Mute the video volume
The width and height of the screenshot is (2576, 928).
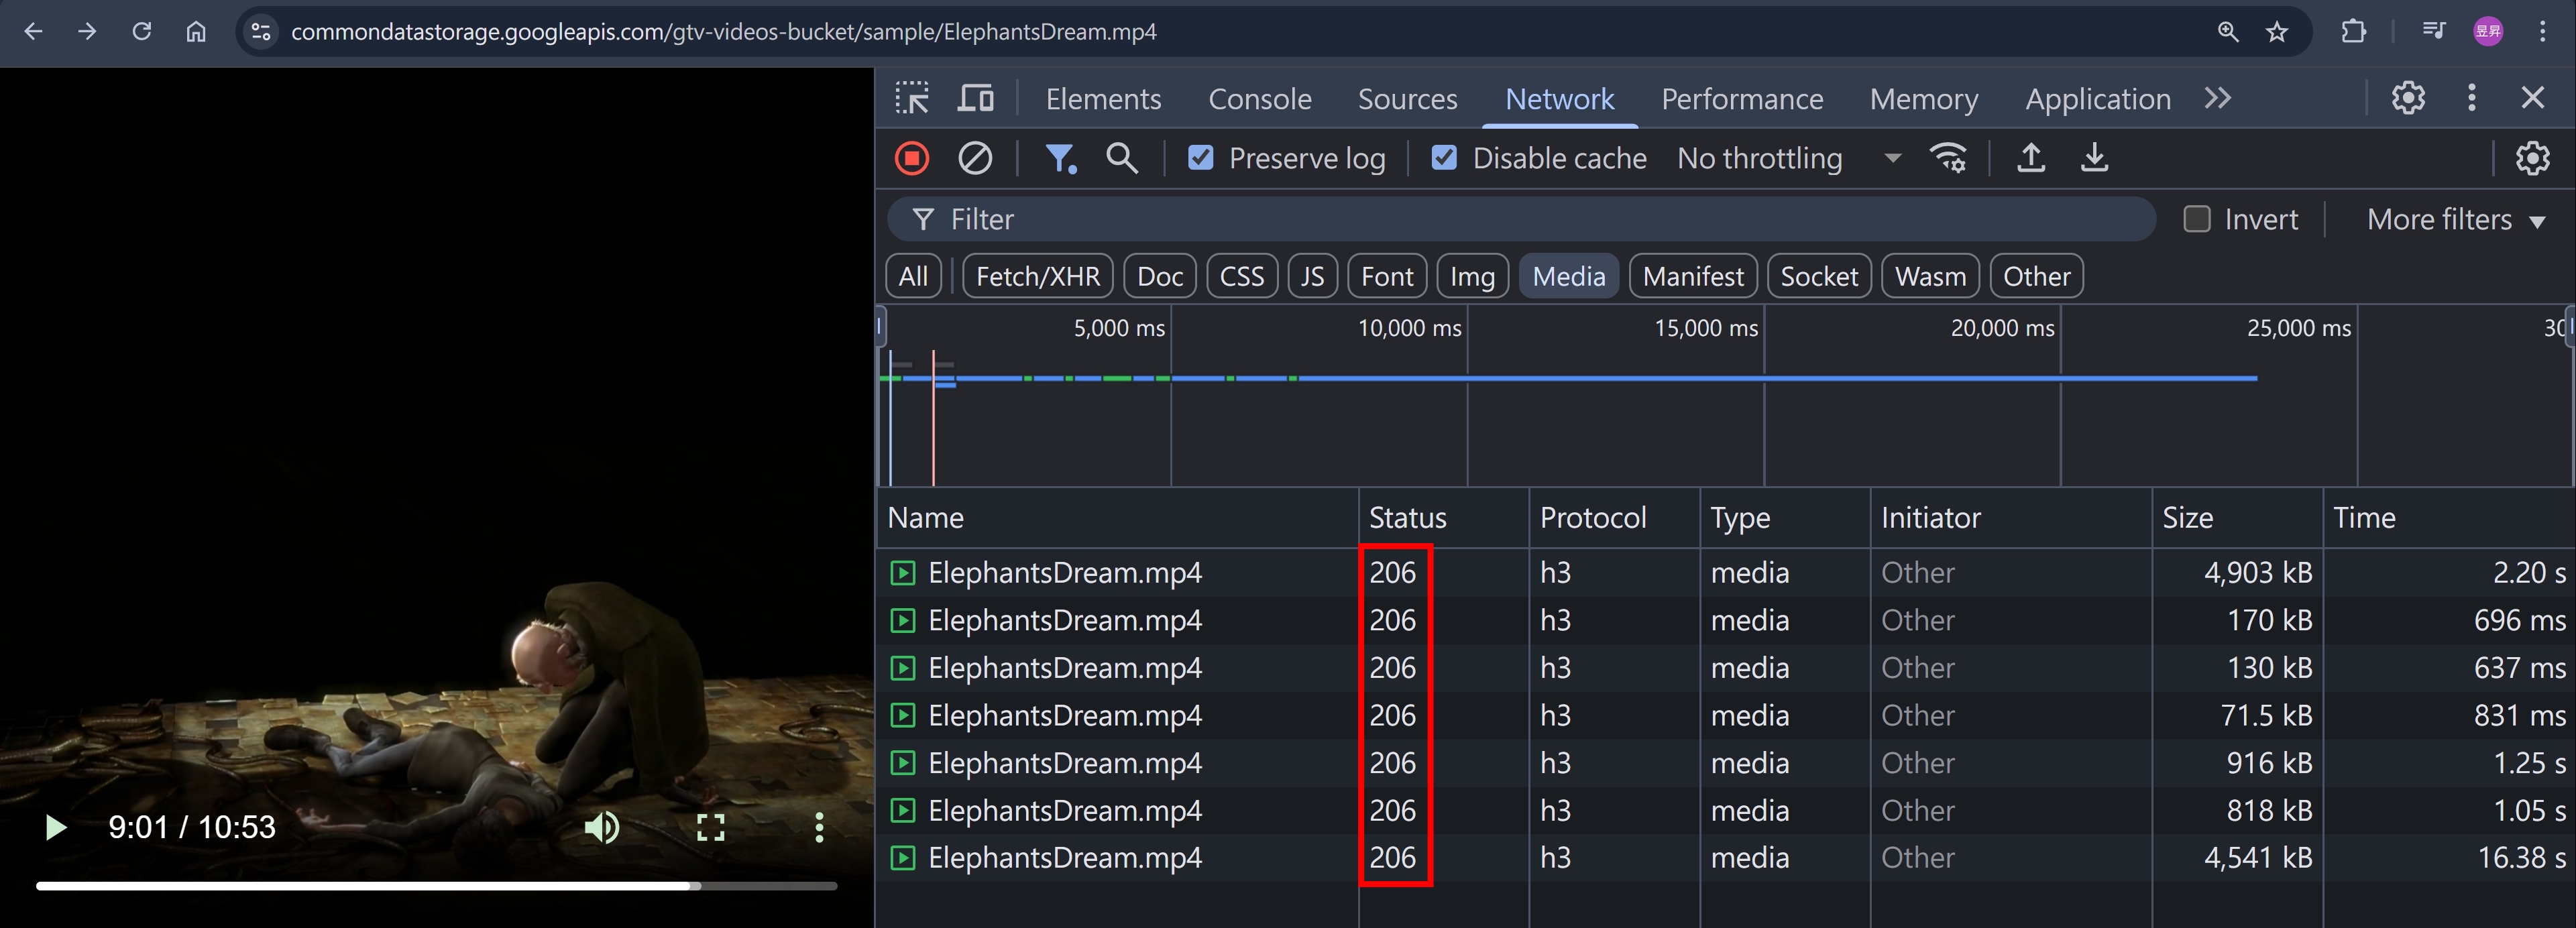click(x=602, y=827)
